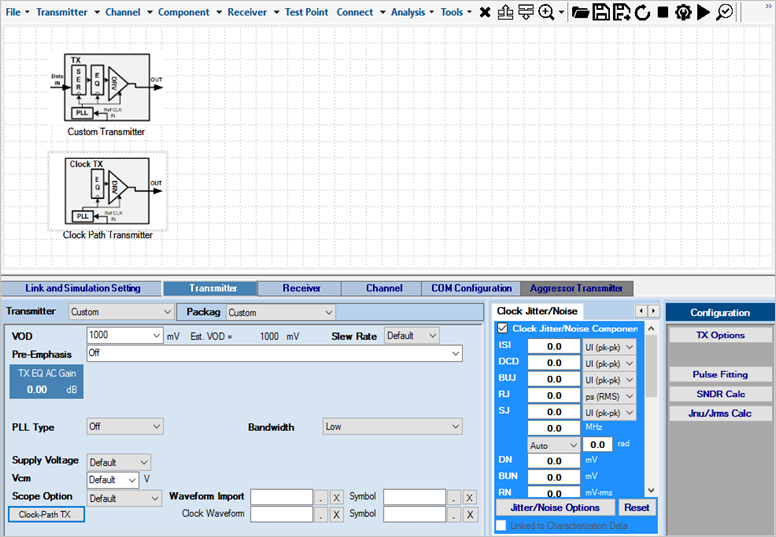
Task: Check Linked to Characterization Data box
Action: 501,525
